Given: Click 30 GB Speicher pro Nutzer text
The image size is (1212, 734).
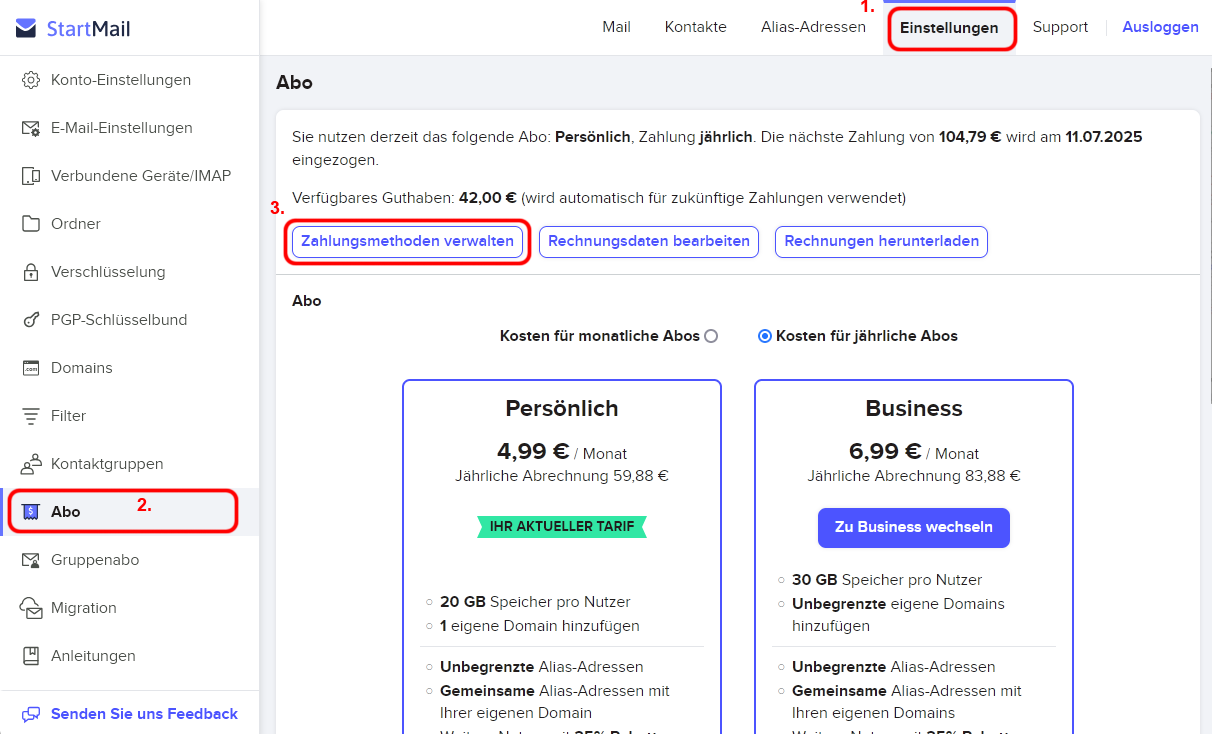Looking at the screenshot, I should tap(887, 580).
